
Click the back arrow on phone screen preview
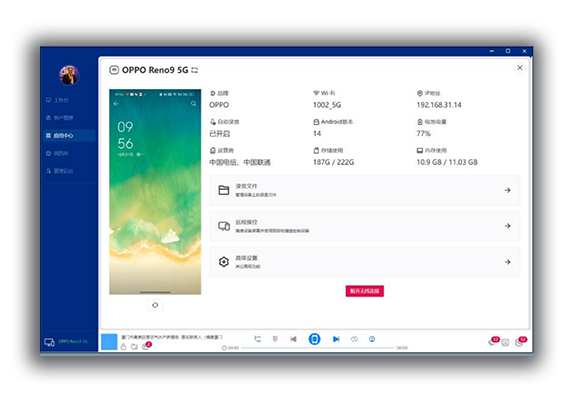tap(116, 104)
